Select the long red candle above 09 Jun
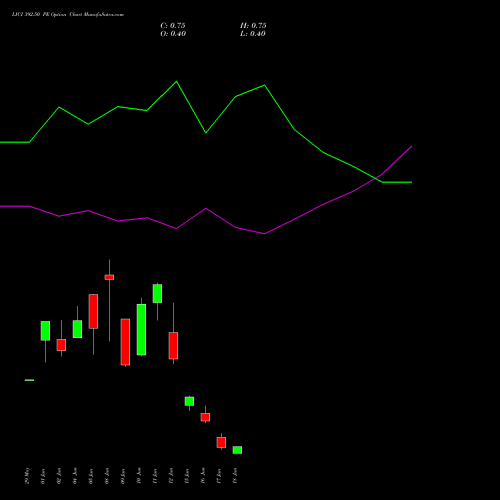The width and height of the screenshot is (500, 500). click(x=125, y=342)
